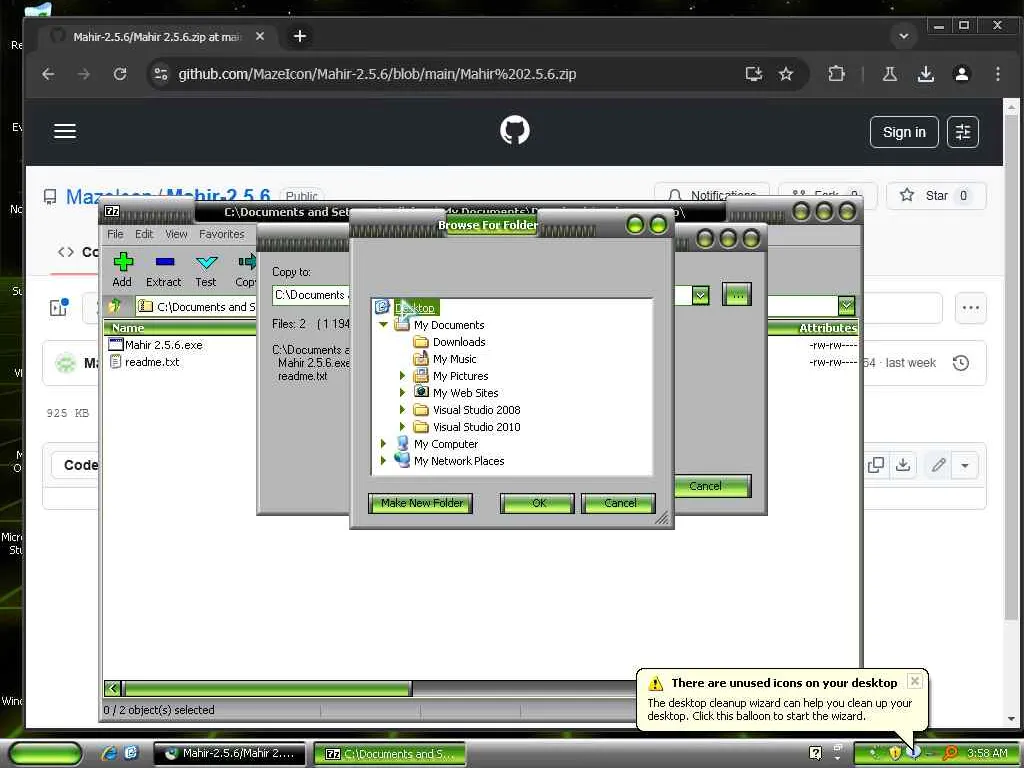Collapse the My Documents tree node
Viewport: 1024px width, 768px height.
point(383,325)
